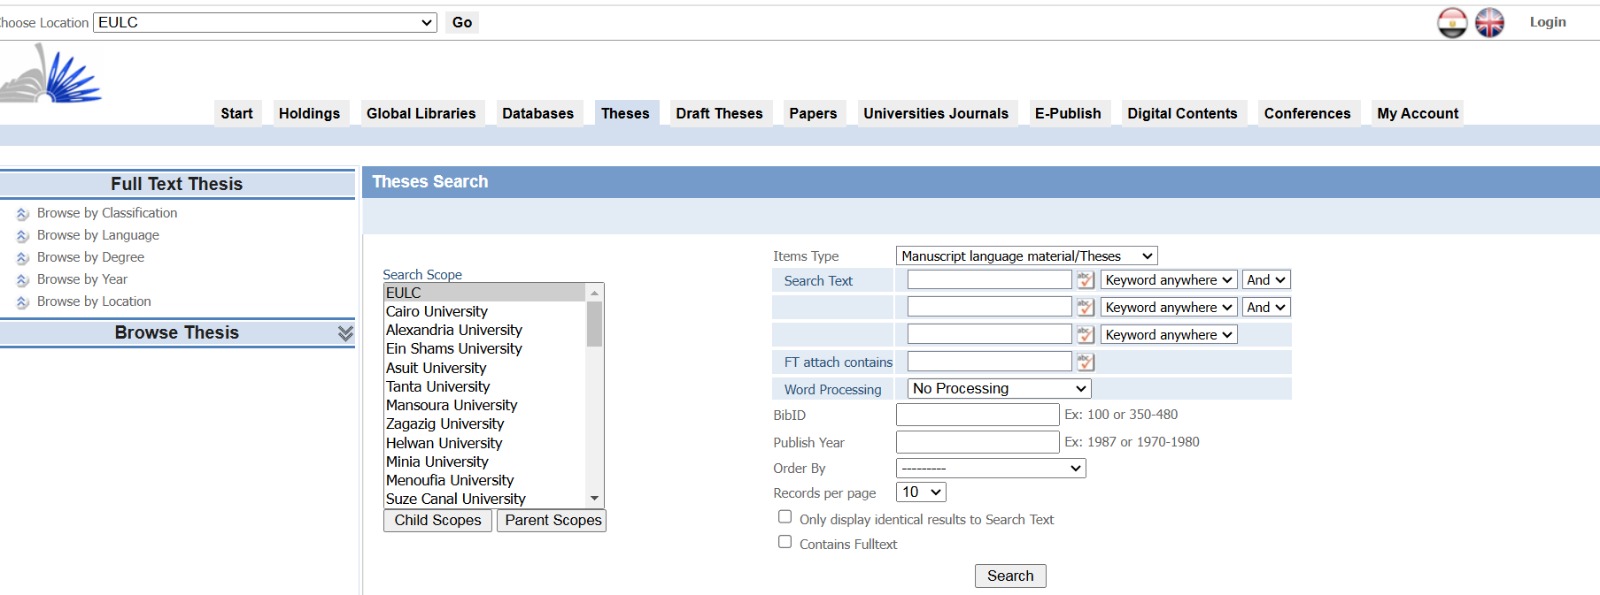Click the Publish Year input field
The image size is (1600, 595).
(x=977, y=442)
